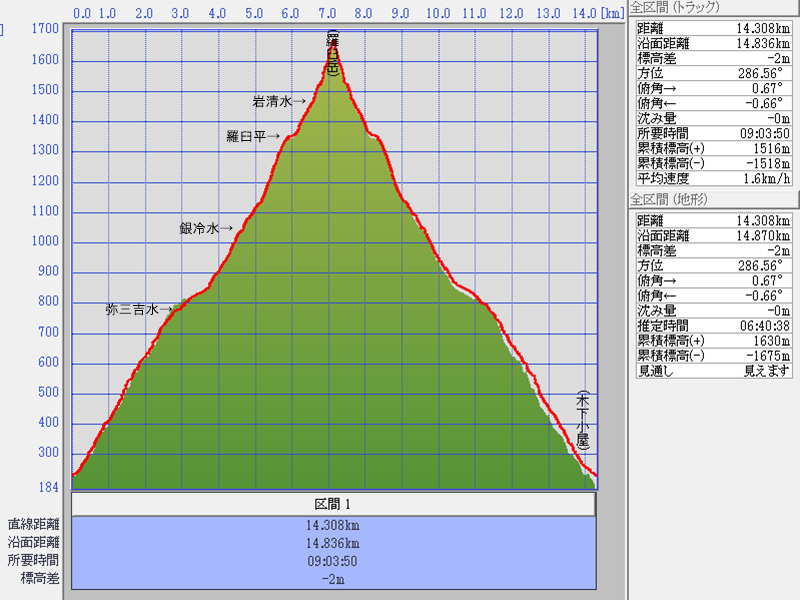Click the 7.0 km tick on distance axis
This screenshot has height=600, width=800.
[x=327, y=14]
